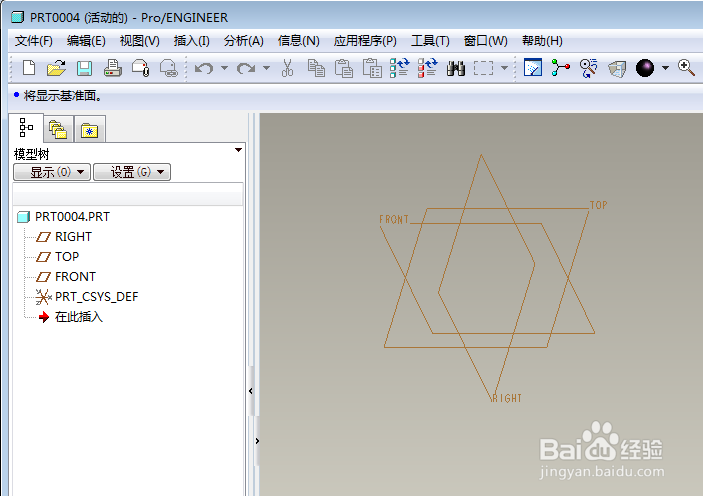Image resolution: width=703 pixels, height=496 pixels.
Task: Open the Find tool binoculars icon
Action: pyautogui.click(x=456, y=69)
